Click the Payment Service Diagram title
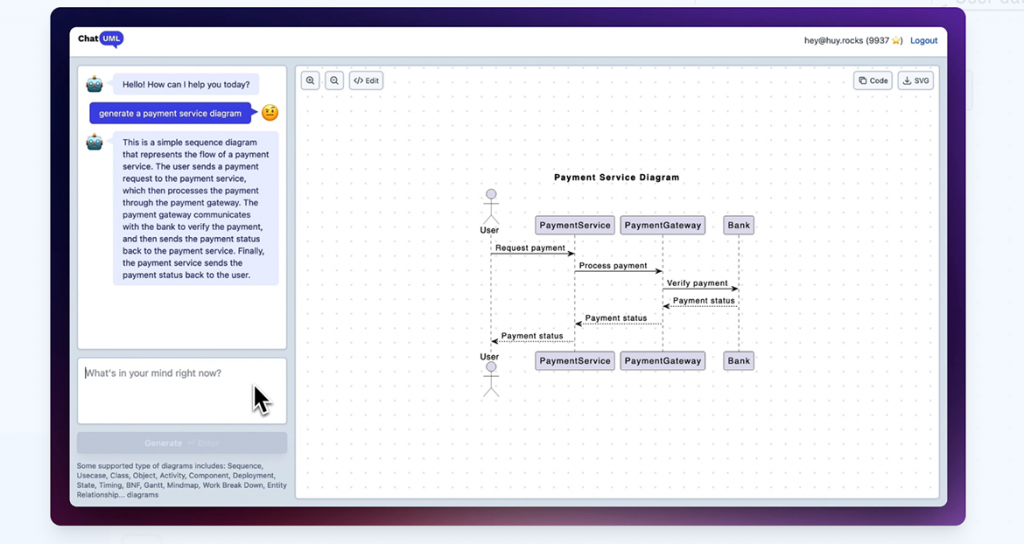The height and width of the screenshot is (544, 1024). coord(616,177)
